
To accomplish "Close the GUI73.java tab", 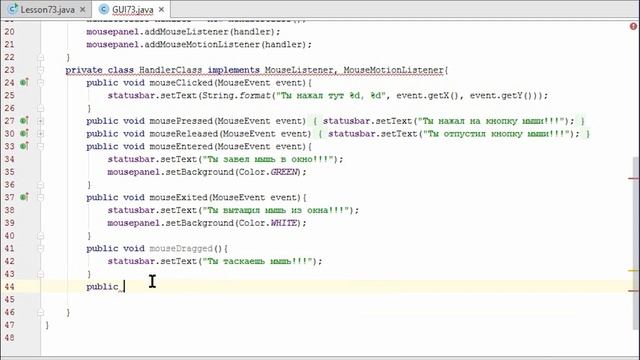I will point(161,9).
